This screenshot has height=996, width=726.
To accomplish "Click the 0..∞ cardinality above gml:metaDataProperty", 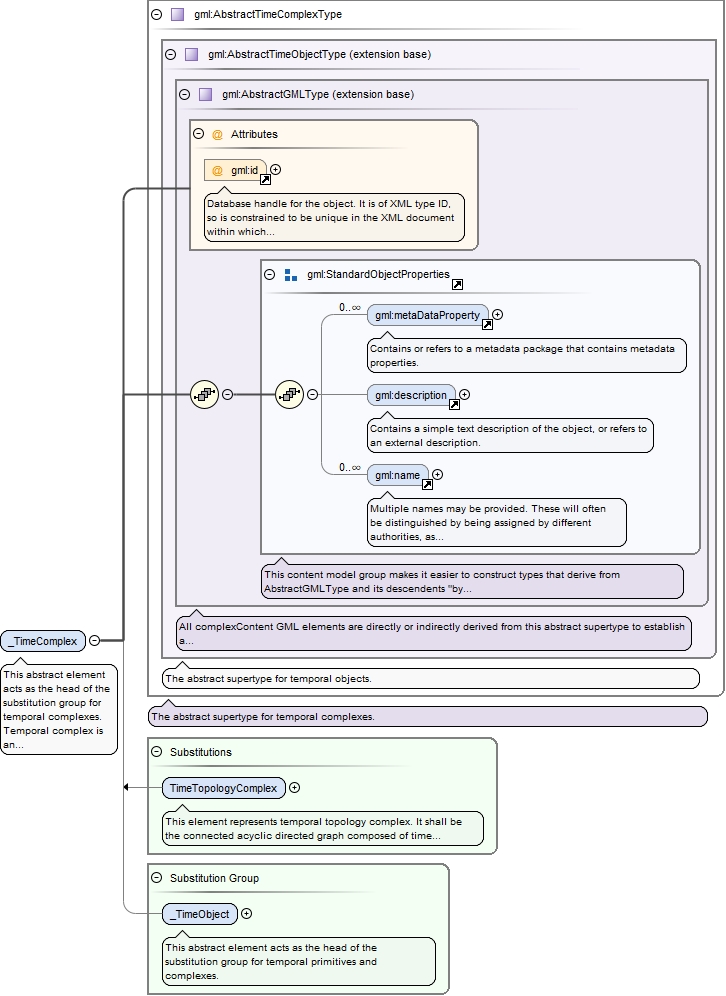I will coord(349,307).
